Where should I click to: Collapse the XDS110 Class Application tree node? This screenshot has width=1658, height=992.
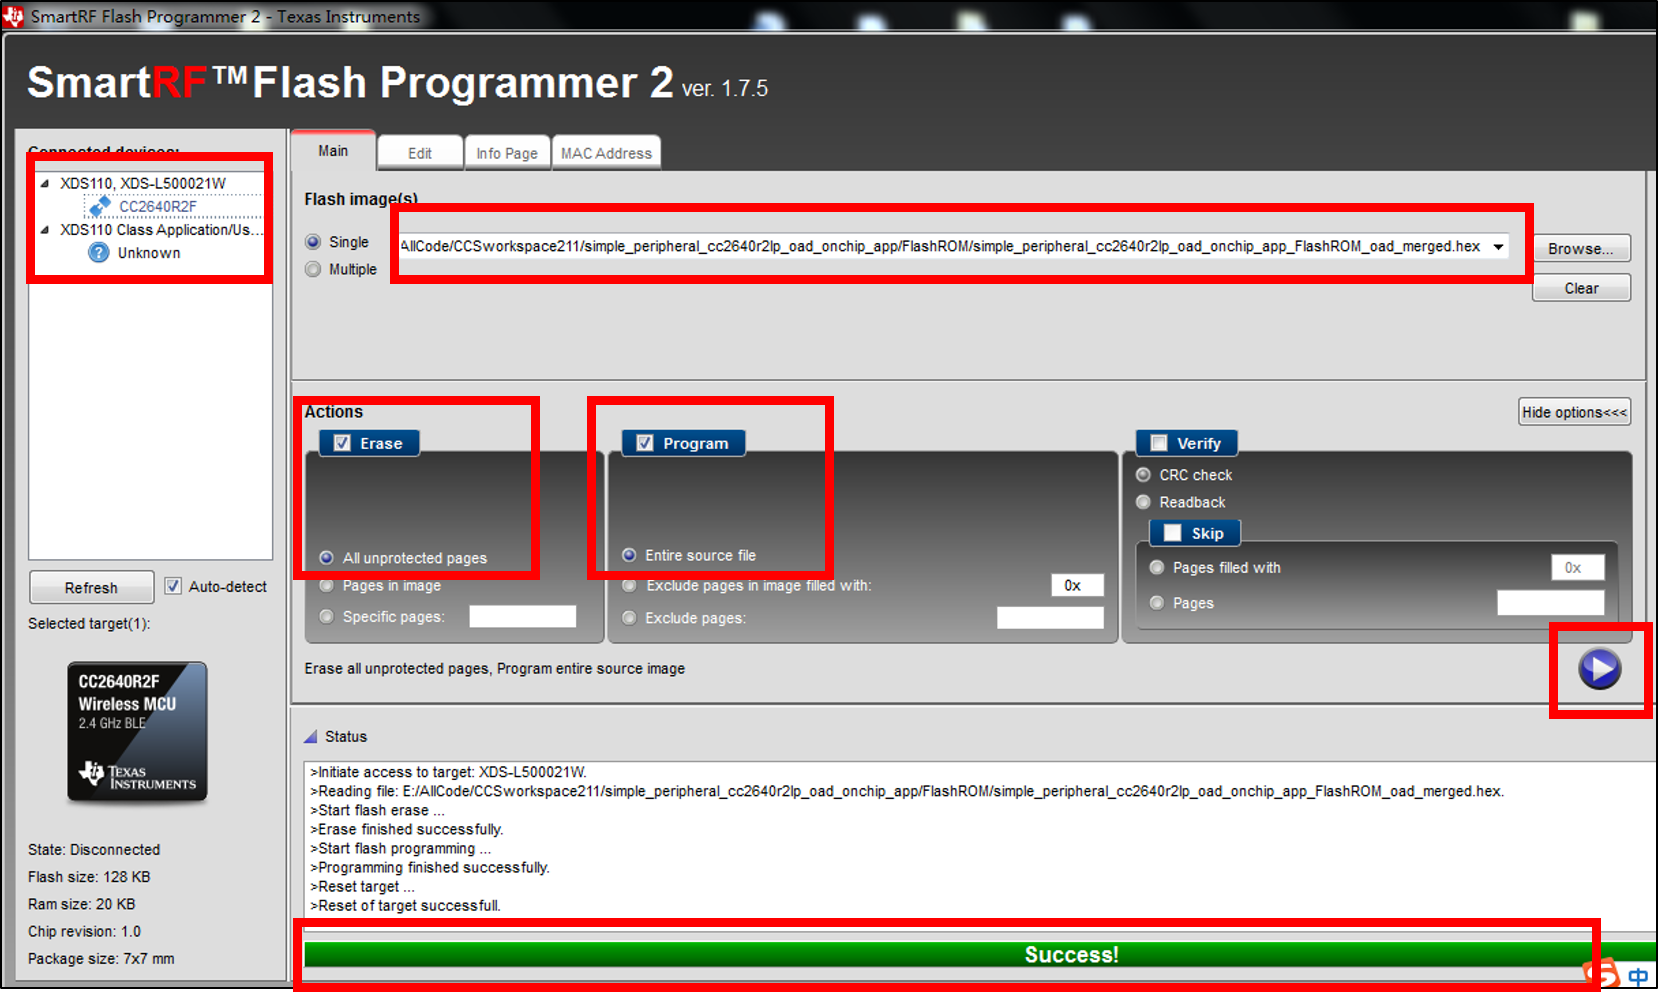45,230
